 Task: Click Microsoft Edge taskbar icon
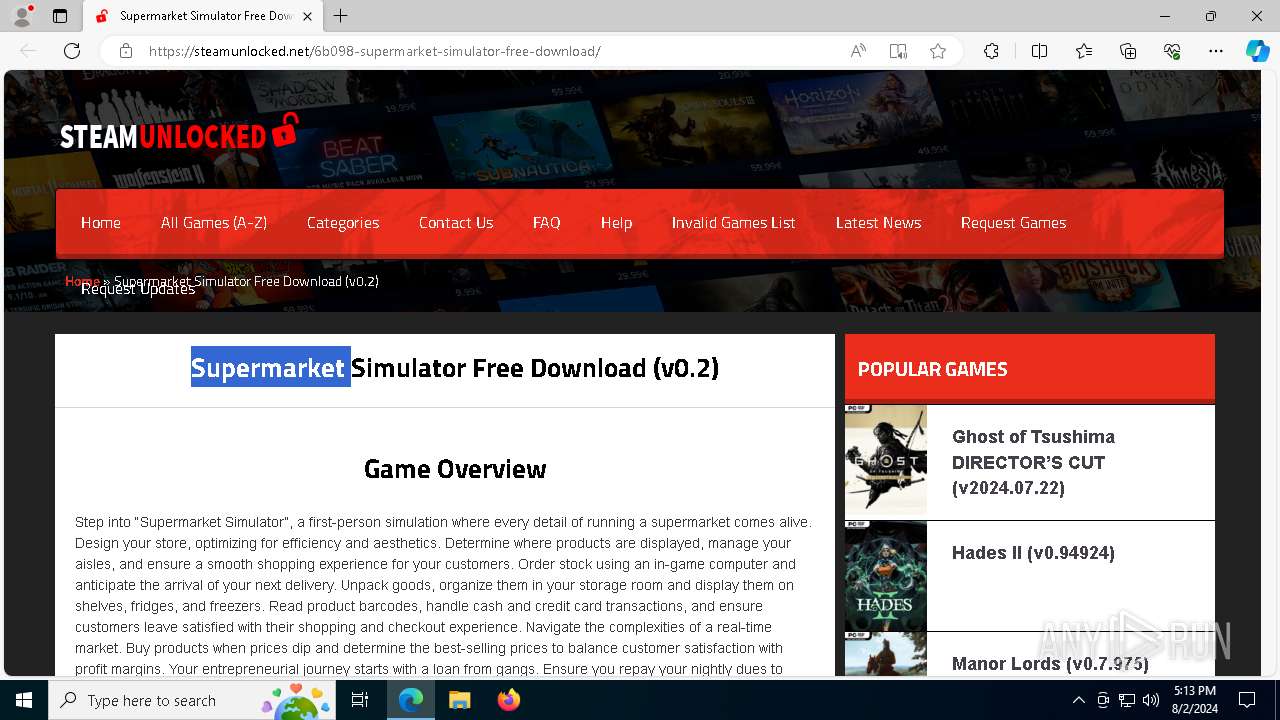(x=411, y=700)
